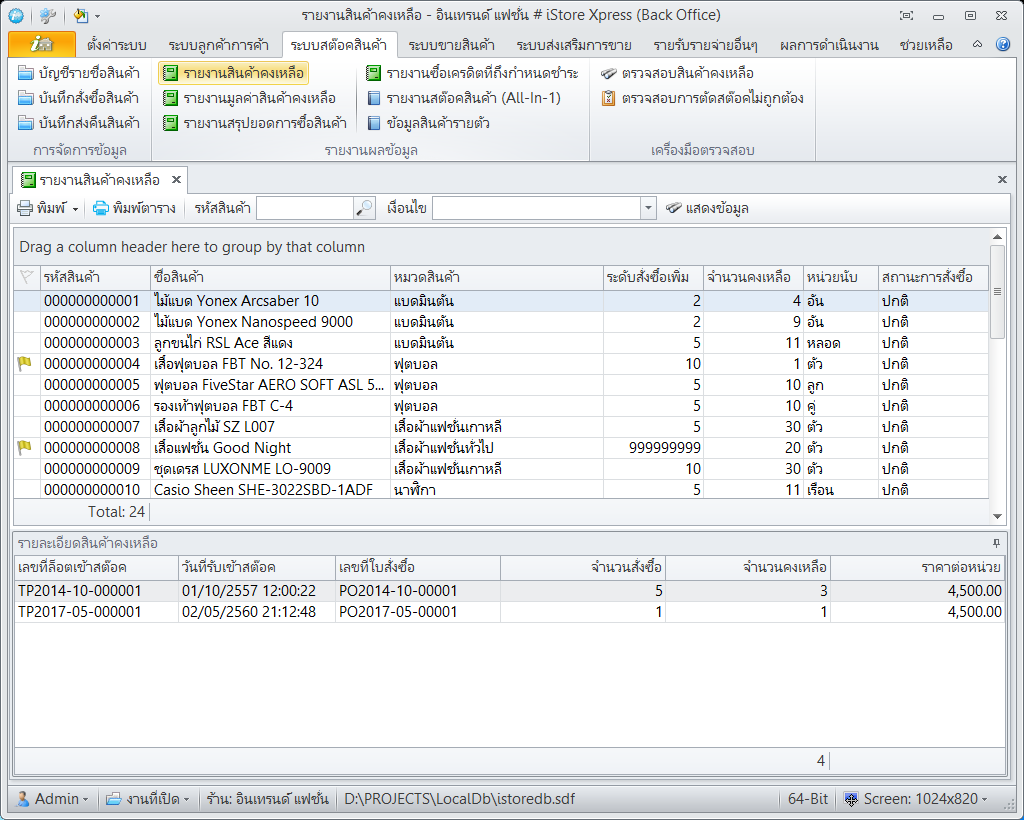
Task: Open บันทึกส่งคืนสินค้า return entry
Action: point(79,123)
